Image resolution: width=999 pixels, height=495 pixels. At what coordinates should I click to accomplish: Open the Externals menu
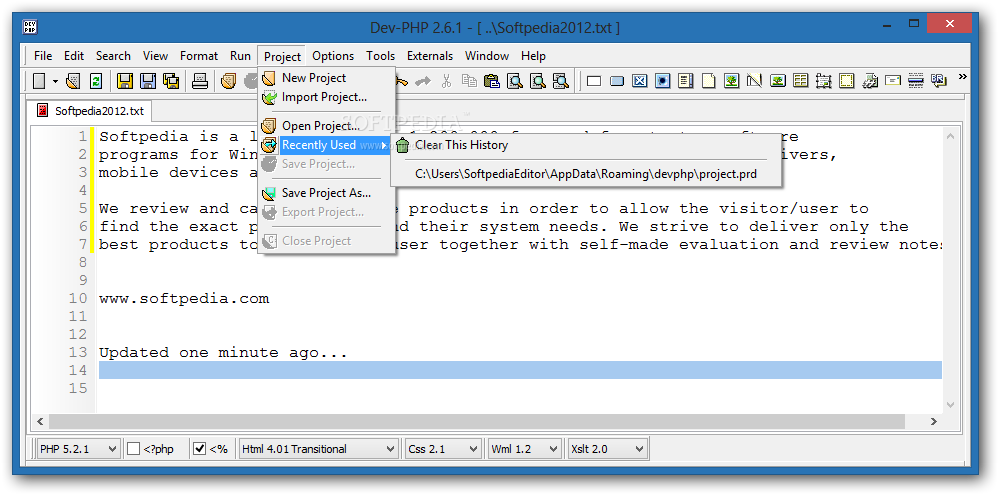coord(430,56)
